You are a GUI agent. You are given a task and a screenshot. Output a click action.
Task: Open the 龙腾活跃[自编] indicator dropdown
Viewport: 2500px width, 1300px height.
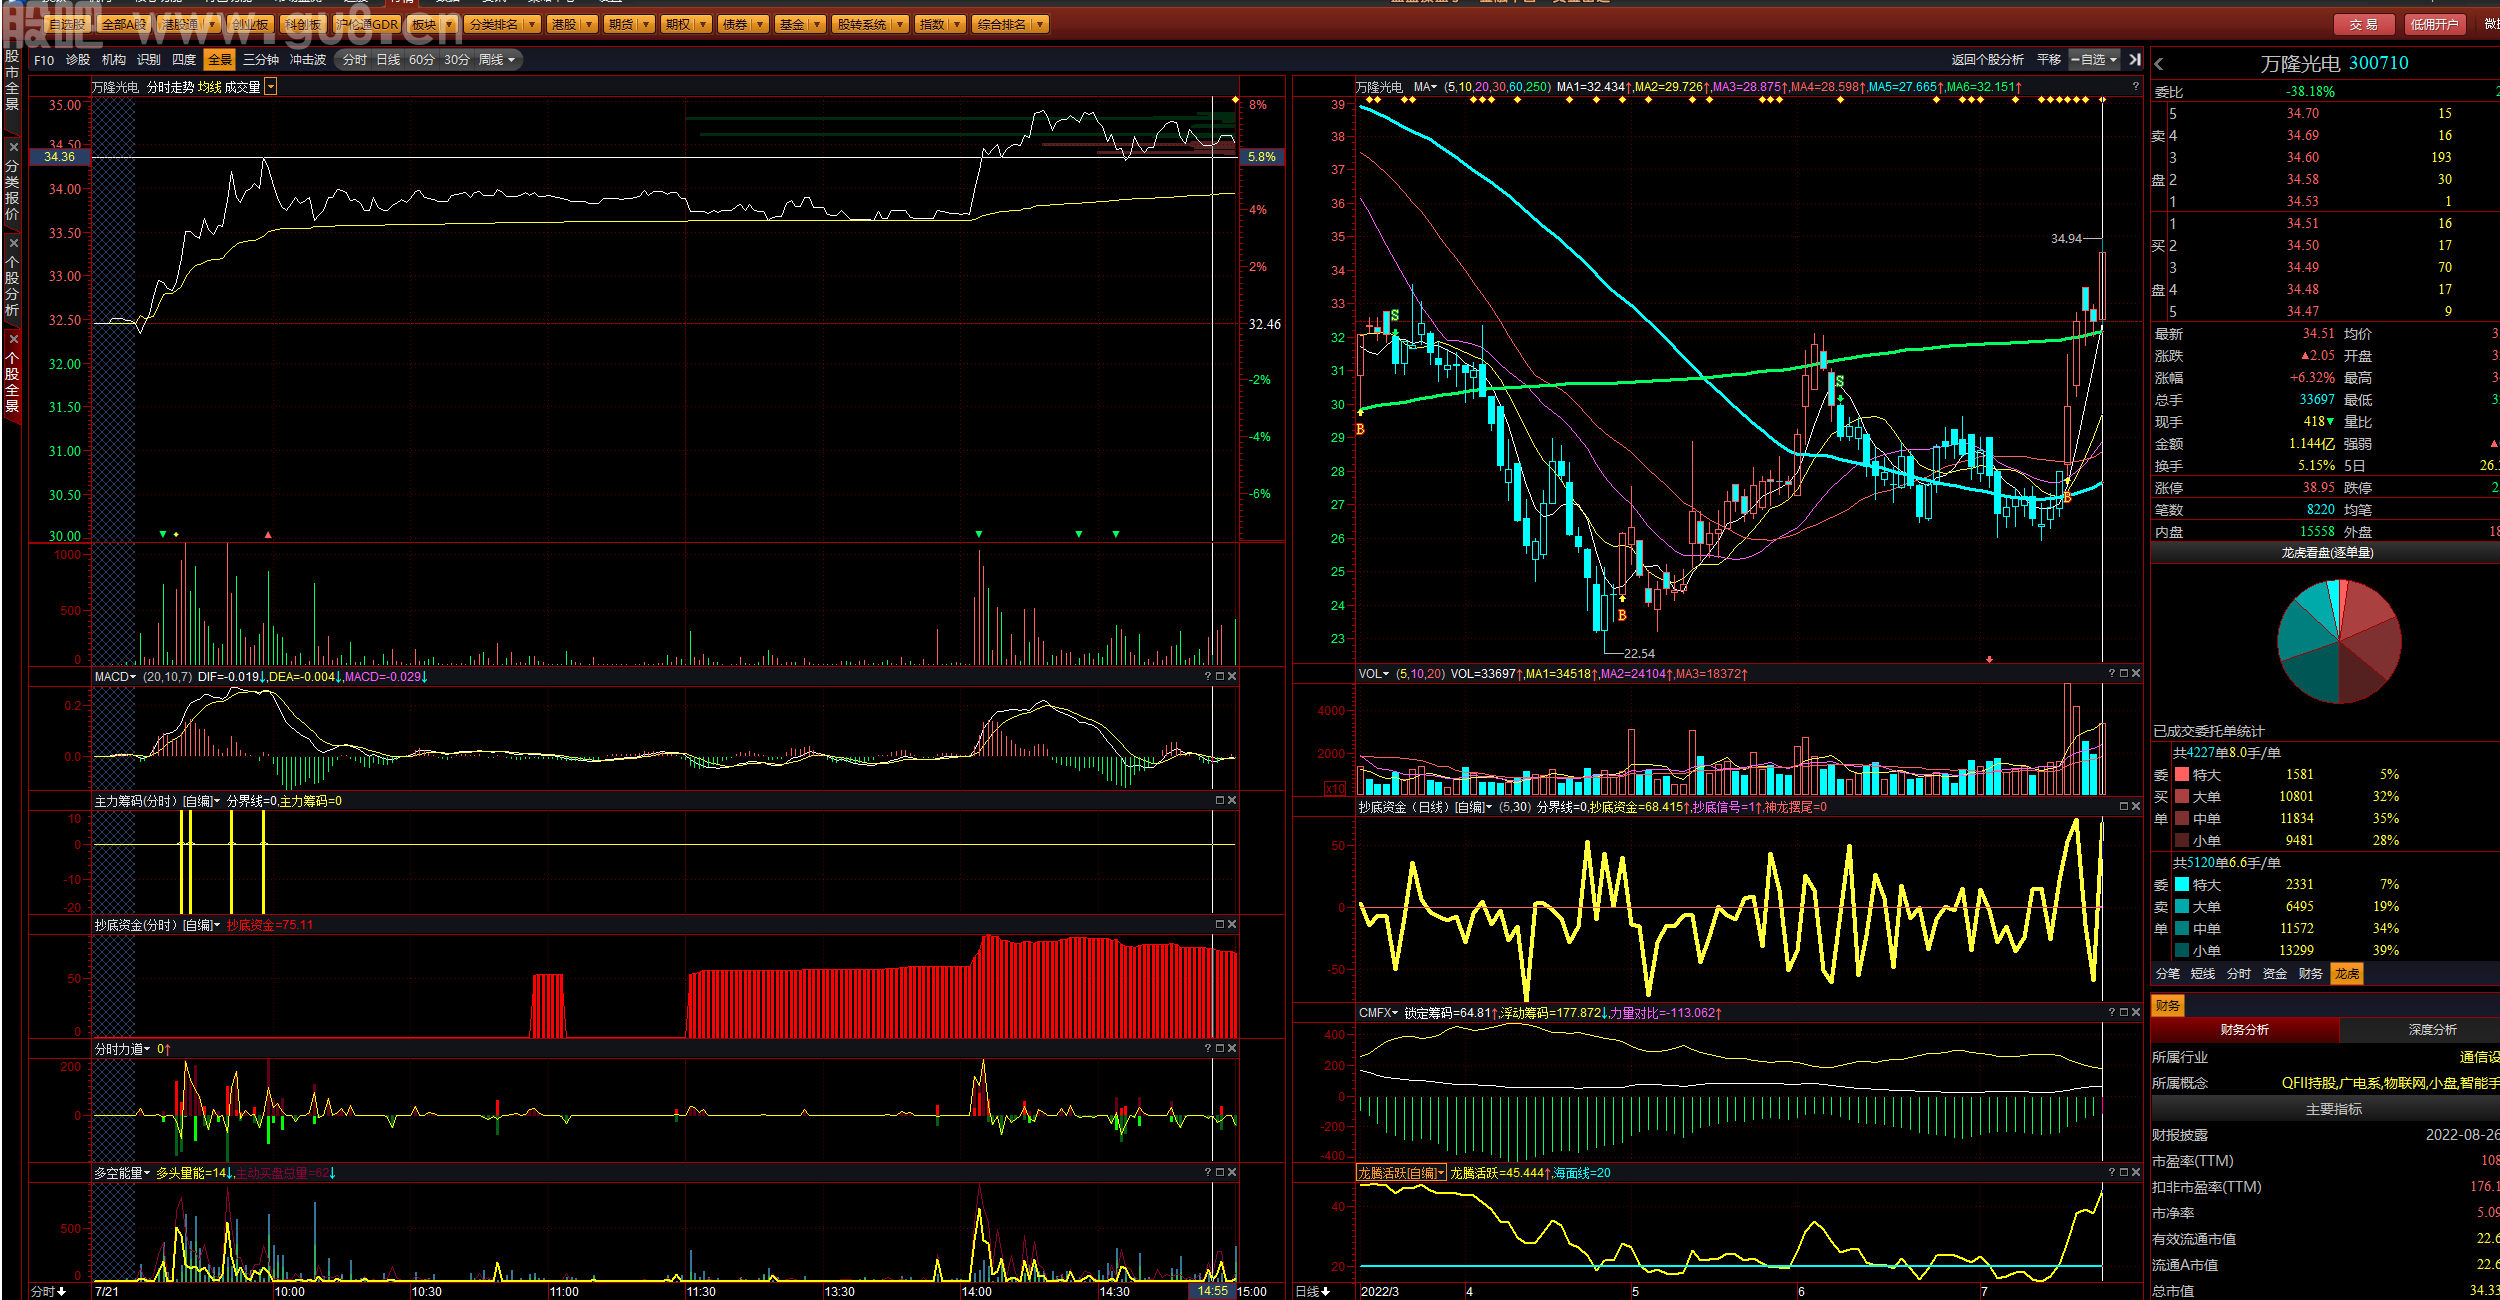[1402, 1173]
